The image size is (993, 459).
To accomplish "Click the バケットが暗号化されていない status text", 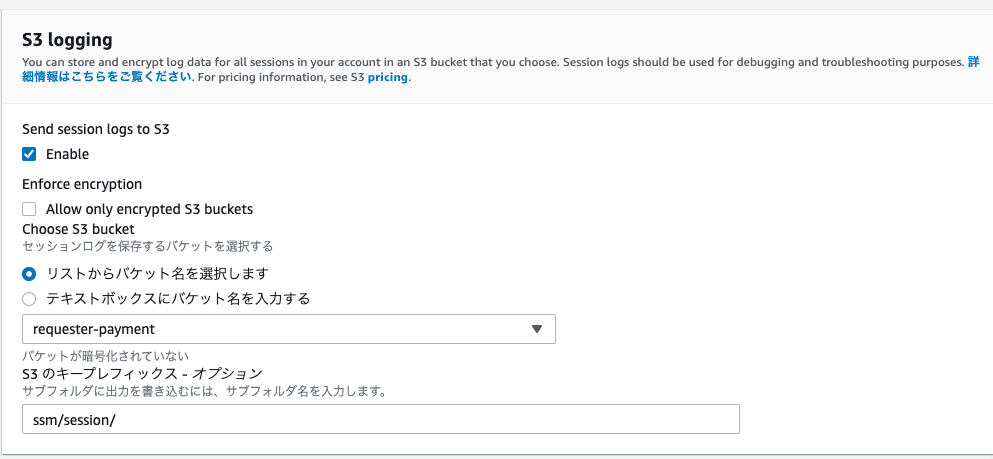I will 105,356.
